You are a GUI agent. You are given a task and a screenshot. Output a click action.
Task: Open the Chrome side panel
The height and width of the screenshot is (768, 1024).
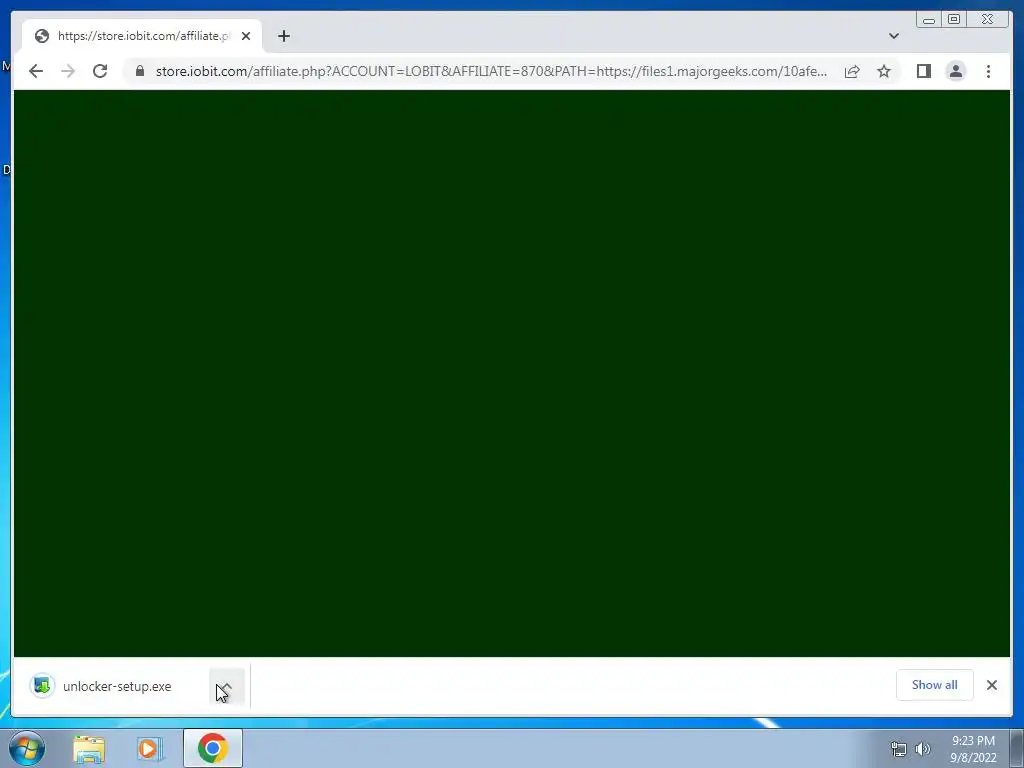pos(923,71)
